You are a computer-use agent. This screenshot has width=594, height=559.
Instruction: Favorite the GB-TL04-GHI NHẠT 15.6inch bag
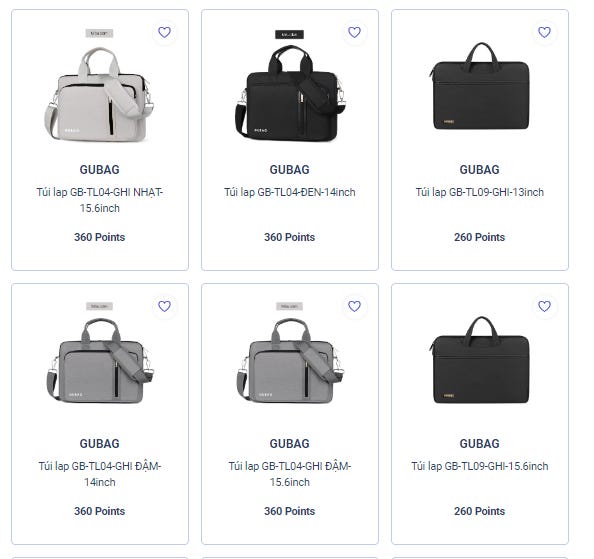pos(164,33)
